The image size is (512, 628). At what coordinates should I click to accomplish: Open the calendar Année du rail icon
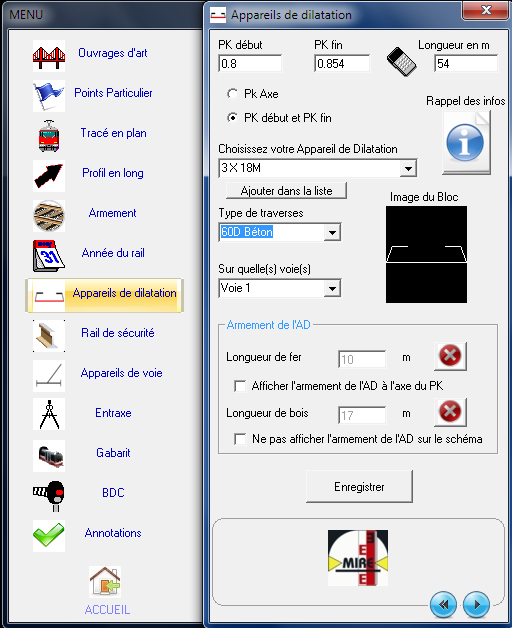(49, 256)
